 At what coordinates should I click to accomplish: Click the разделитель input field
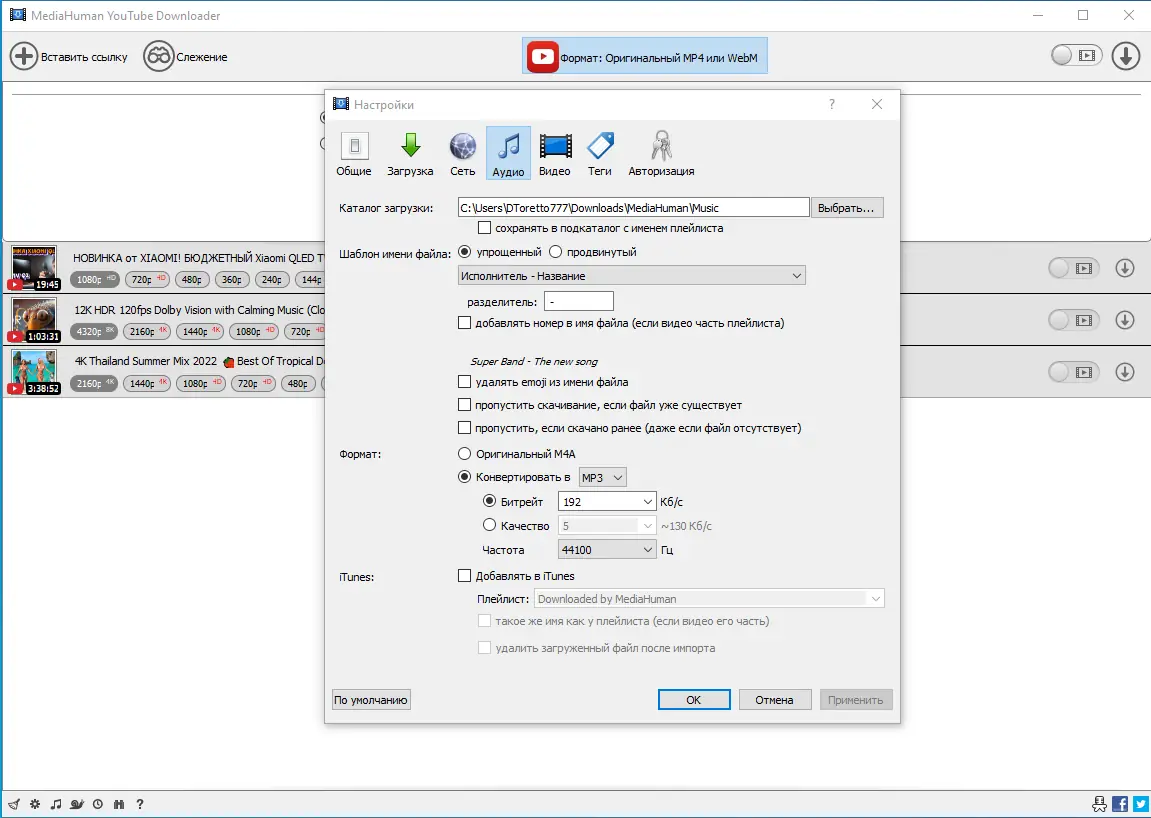(x=578, y=301)
